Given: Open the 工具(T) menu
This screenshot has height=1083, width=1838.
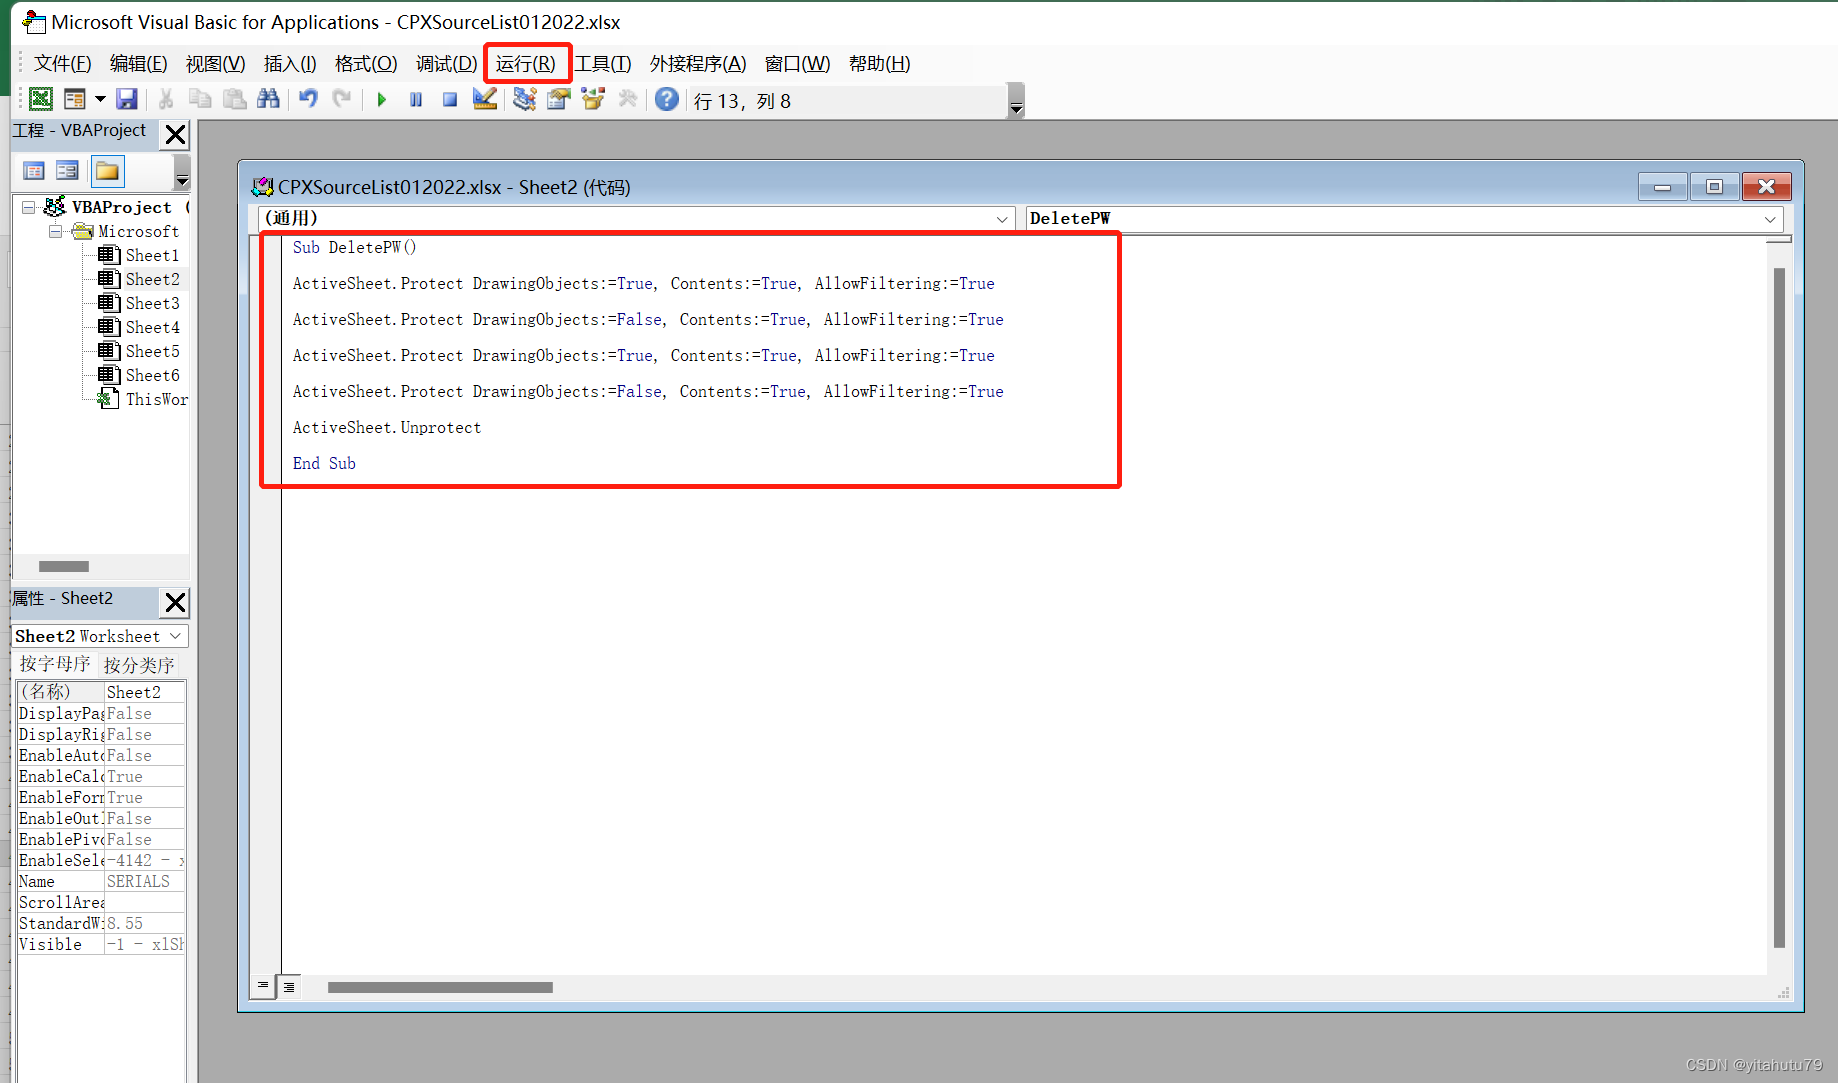Looking at the screenshot, I should [x=603, y=64].
